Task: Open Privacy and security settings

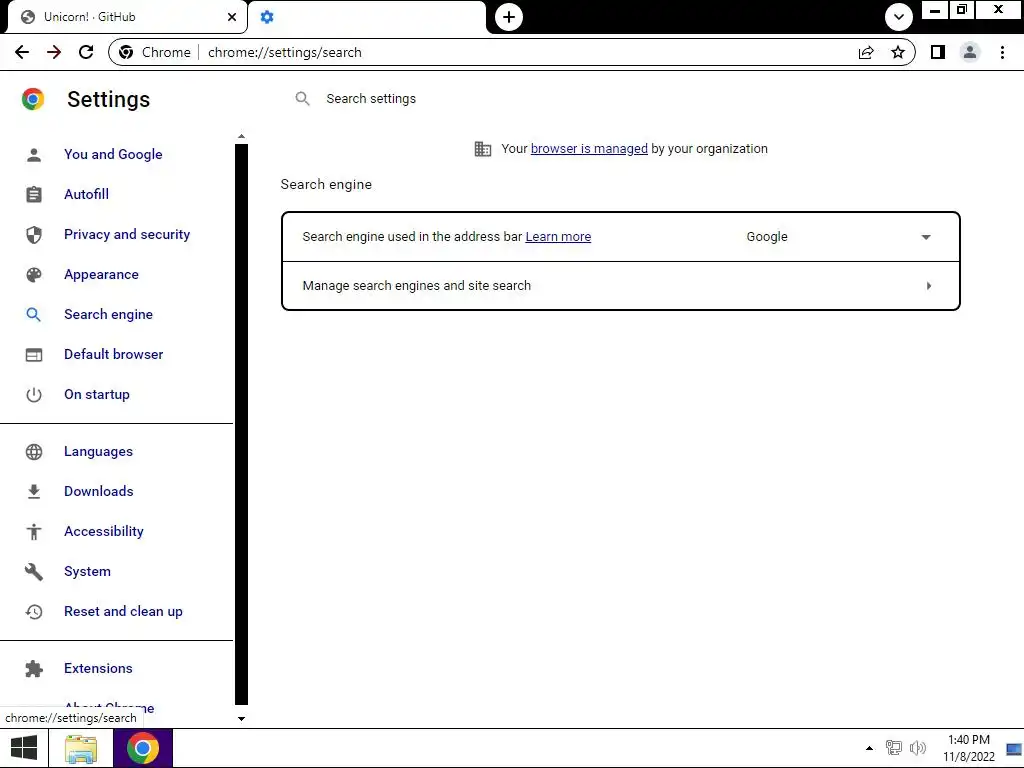Action: tap(127, 234)
